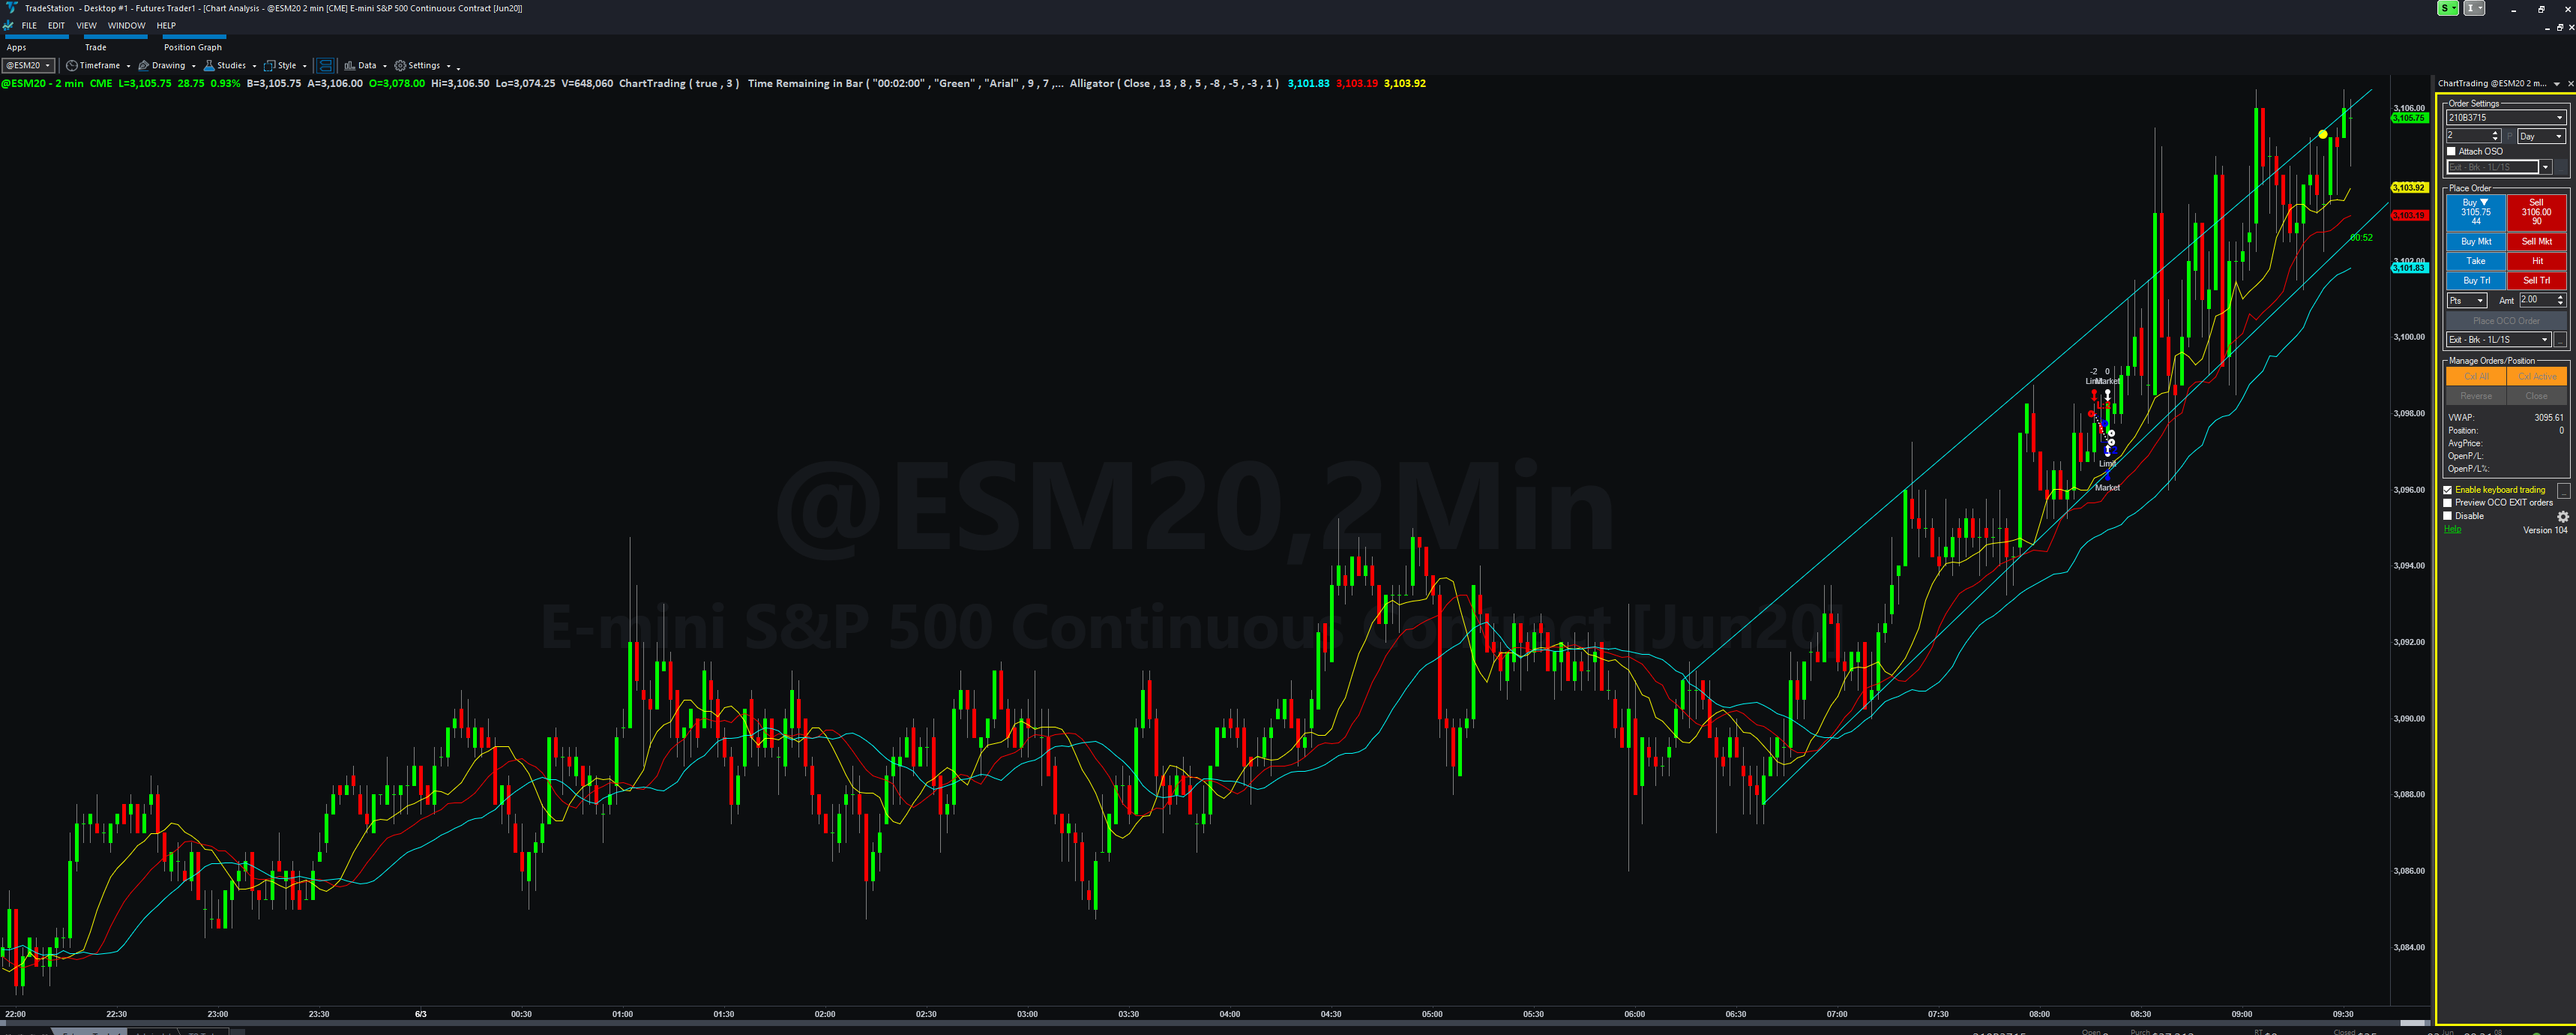Toggle the chart trading panel toolbar icon
This screenshot has height=1035, width=2576.
[x=325, y=66]
